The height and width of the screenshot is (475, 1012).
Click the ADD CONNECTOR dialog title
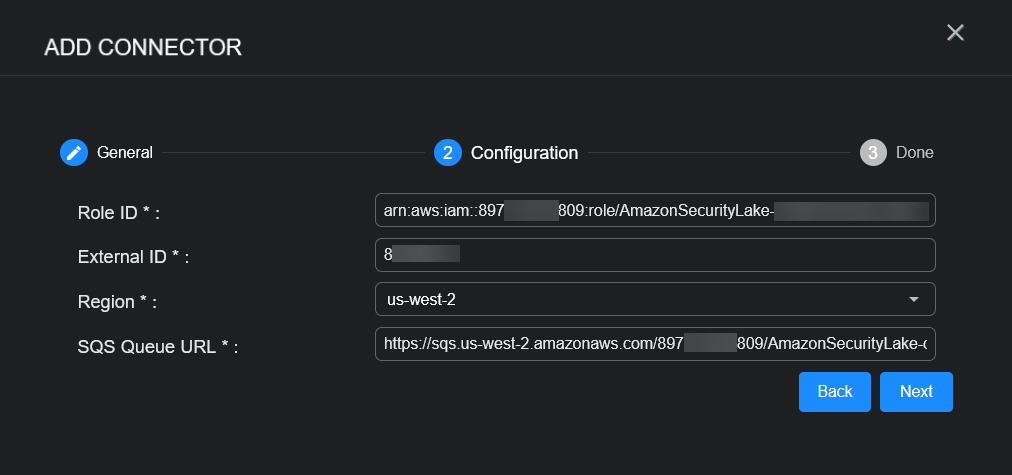click(x=143, y=47)
